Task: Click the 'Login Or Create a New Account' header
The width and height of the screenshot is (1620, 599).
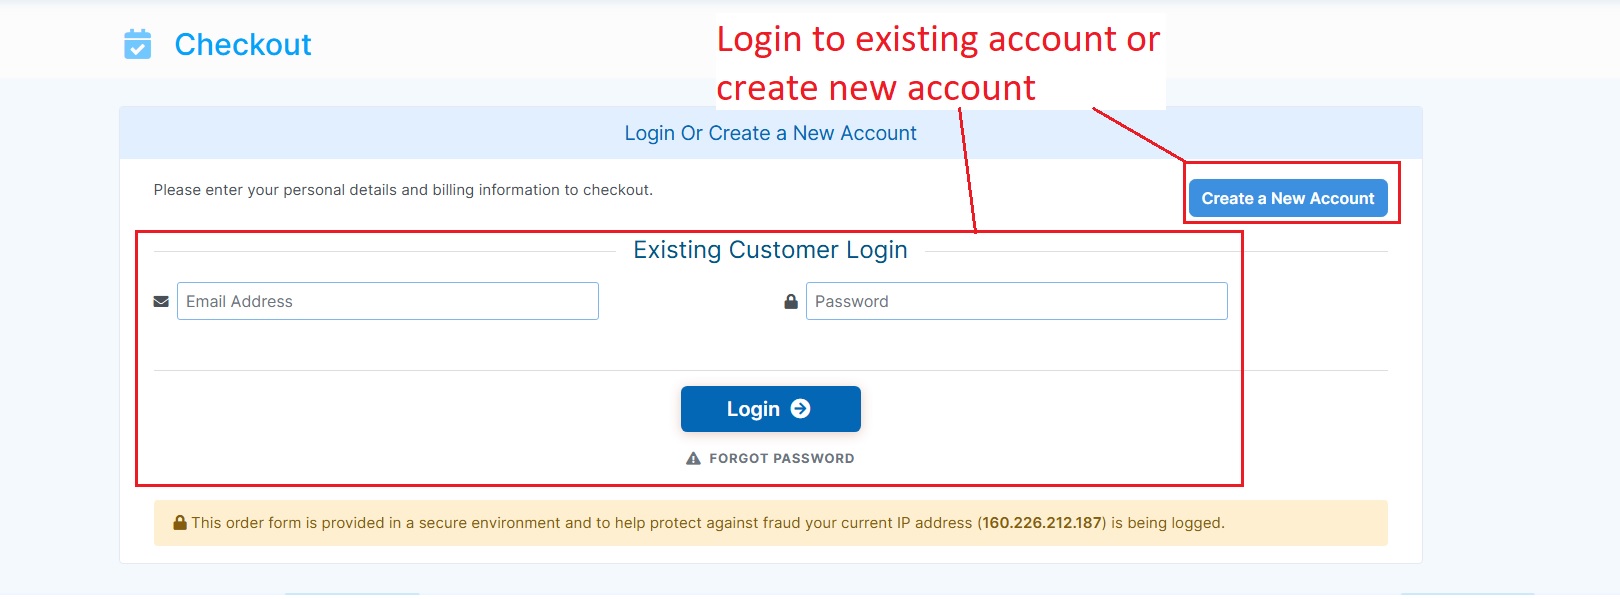Action: click(770, 133)
